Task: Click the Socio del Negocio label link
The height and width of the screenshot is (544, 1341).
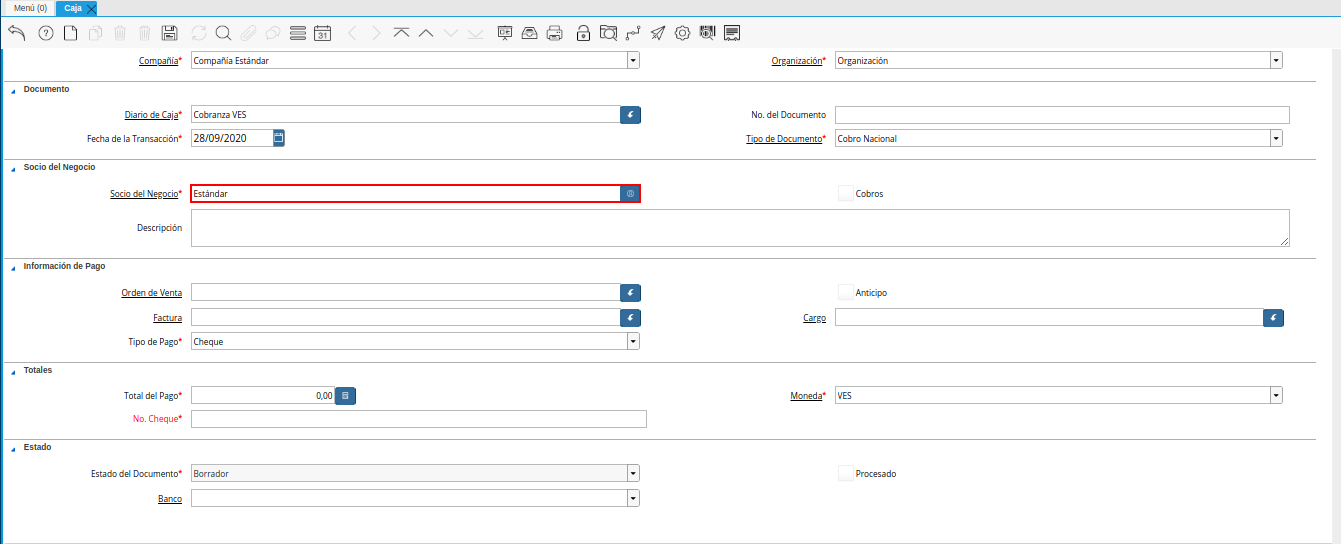Action: click(145, 193)
